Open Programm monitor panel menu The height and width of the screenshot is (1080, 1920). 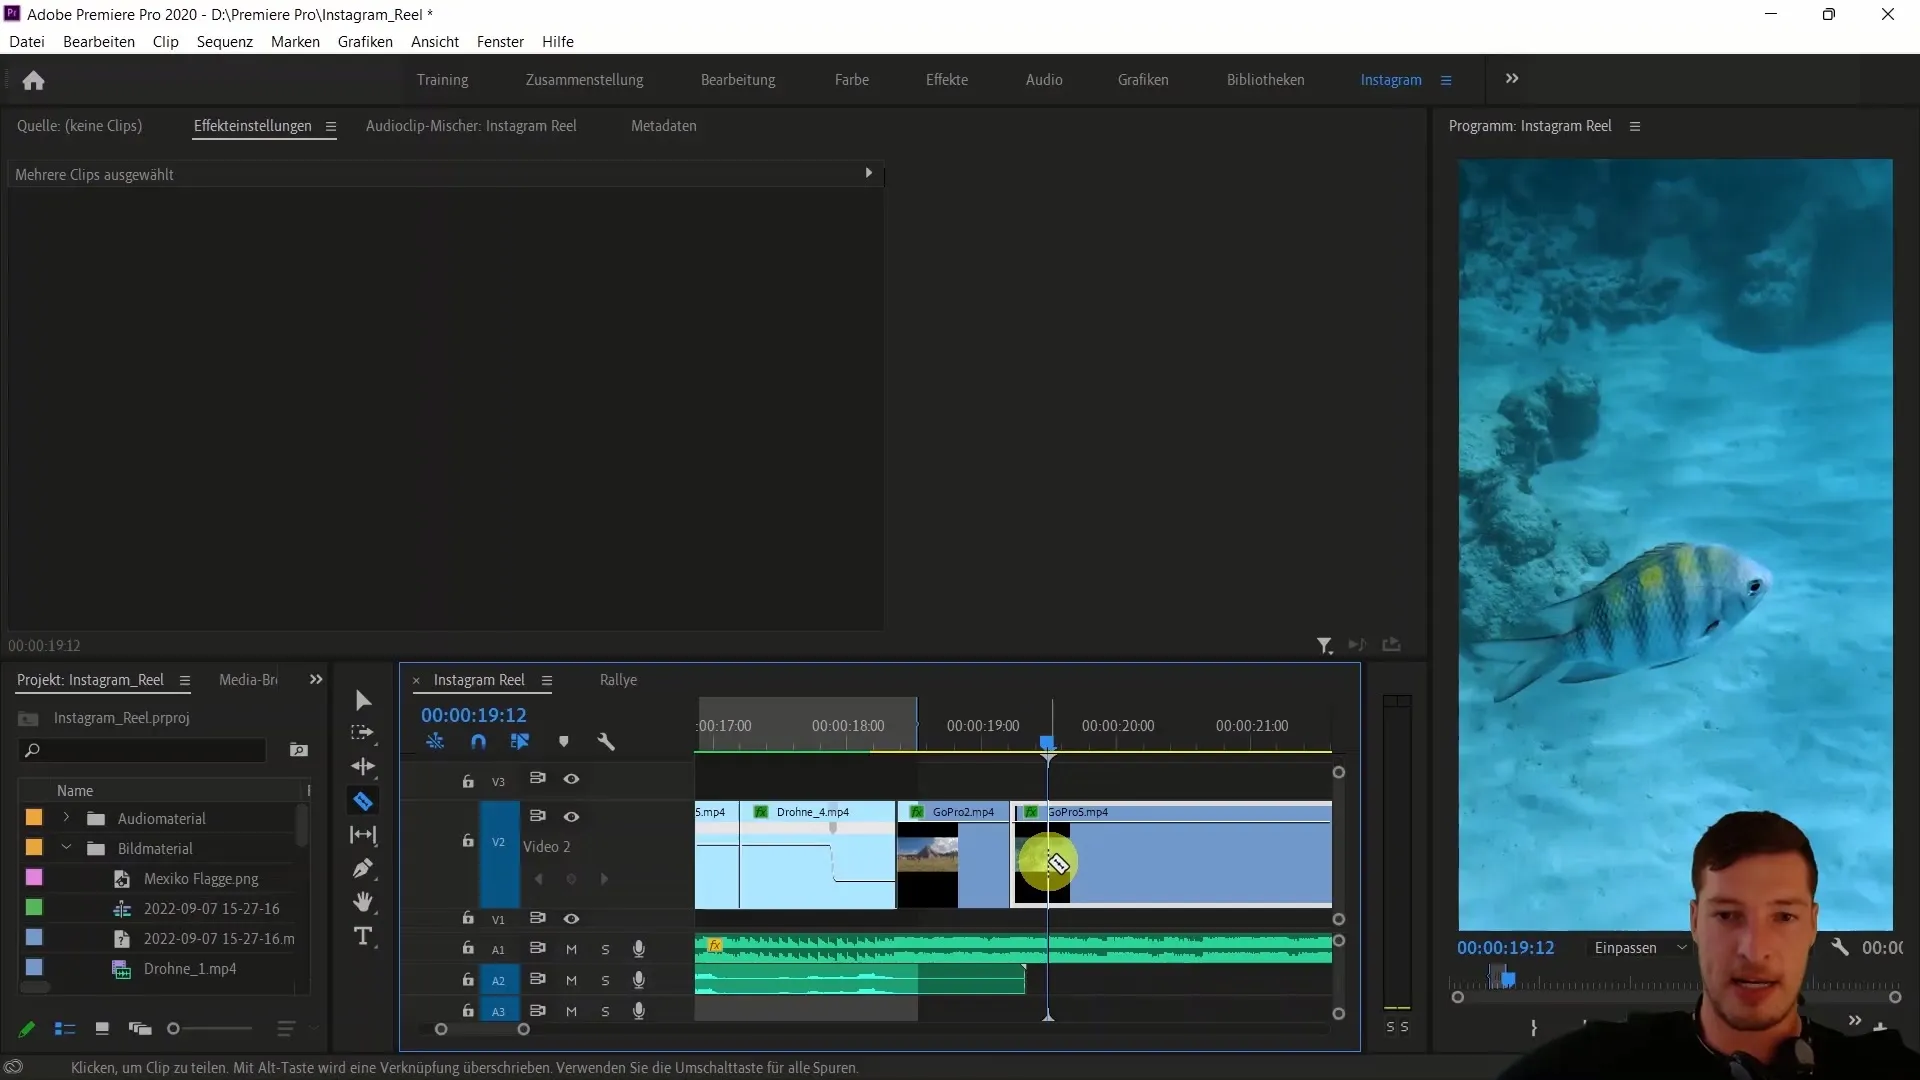pyautogui.click(x=1635, y=126)
